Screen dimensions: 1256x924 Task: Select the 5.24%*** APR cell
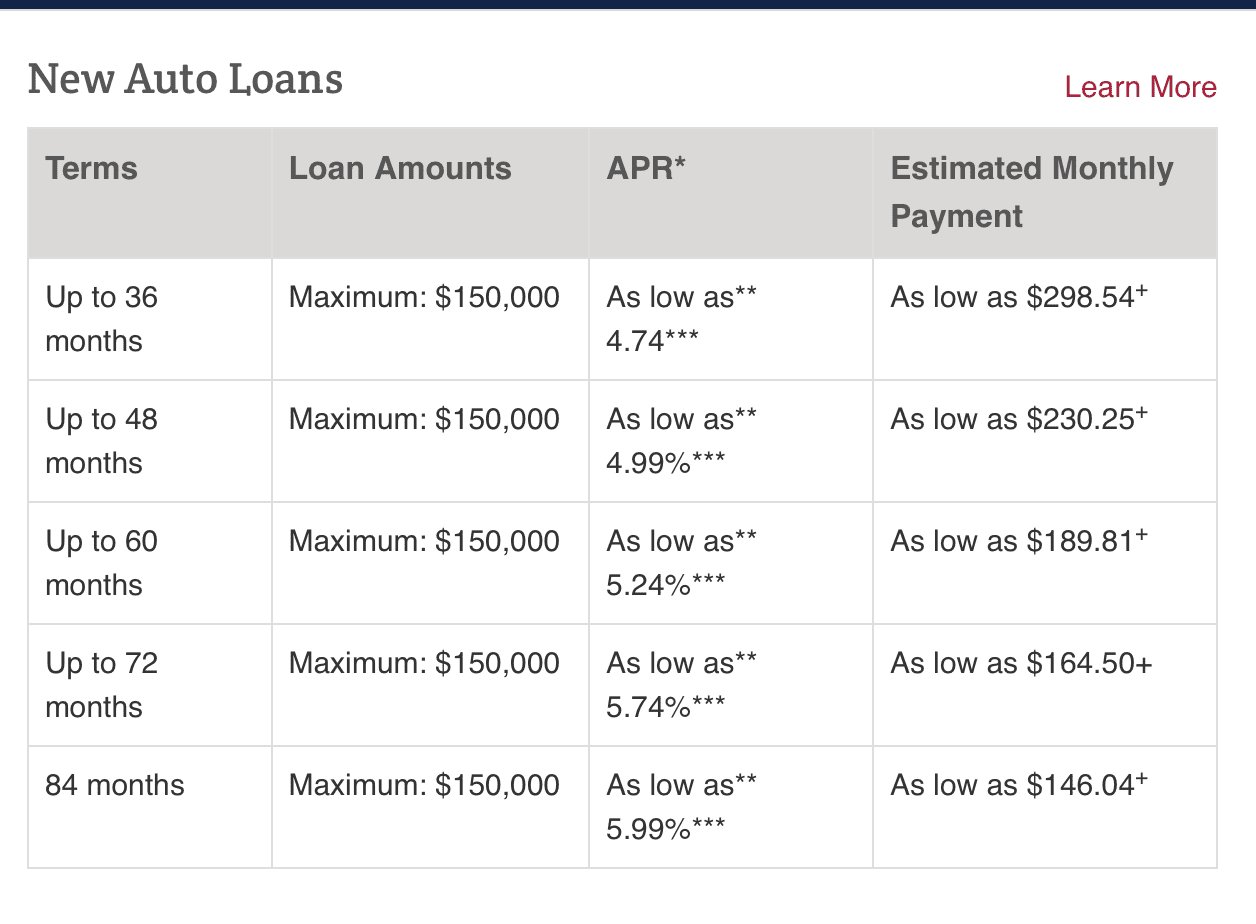tap(731, 564)
